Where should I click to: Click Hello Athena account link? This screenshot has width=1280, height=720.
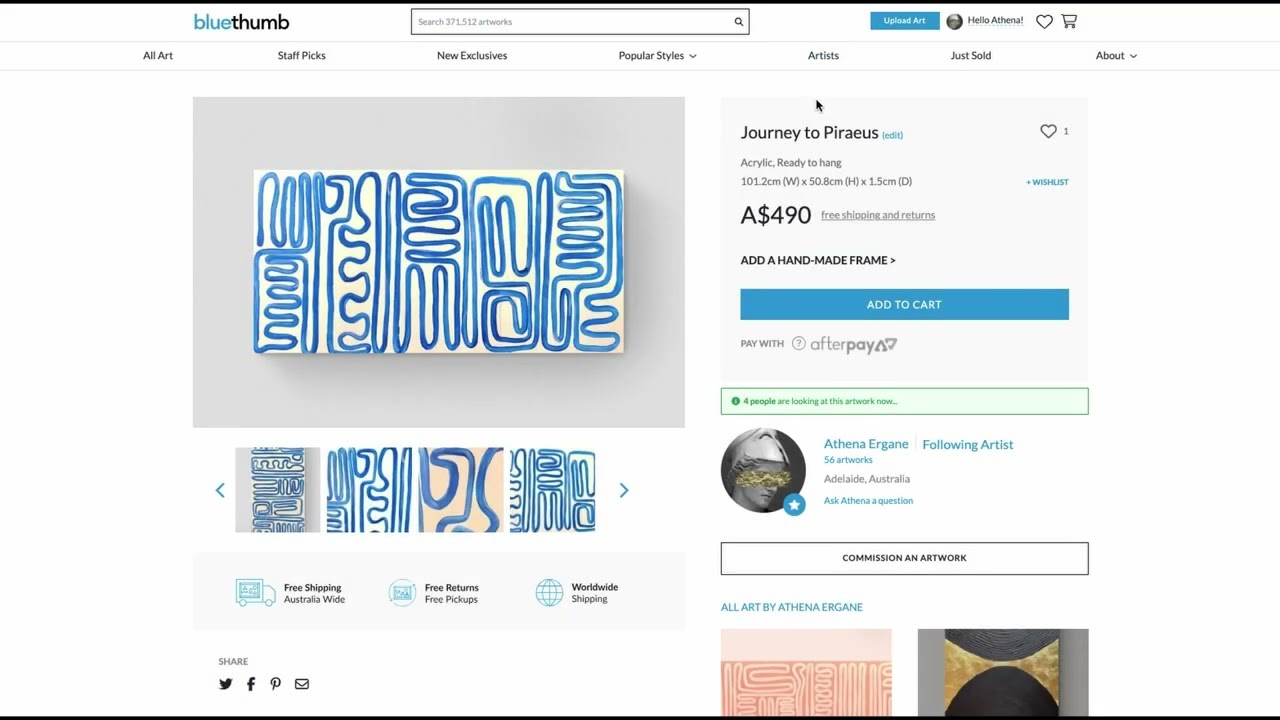(x=995, y=21)
